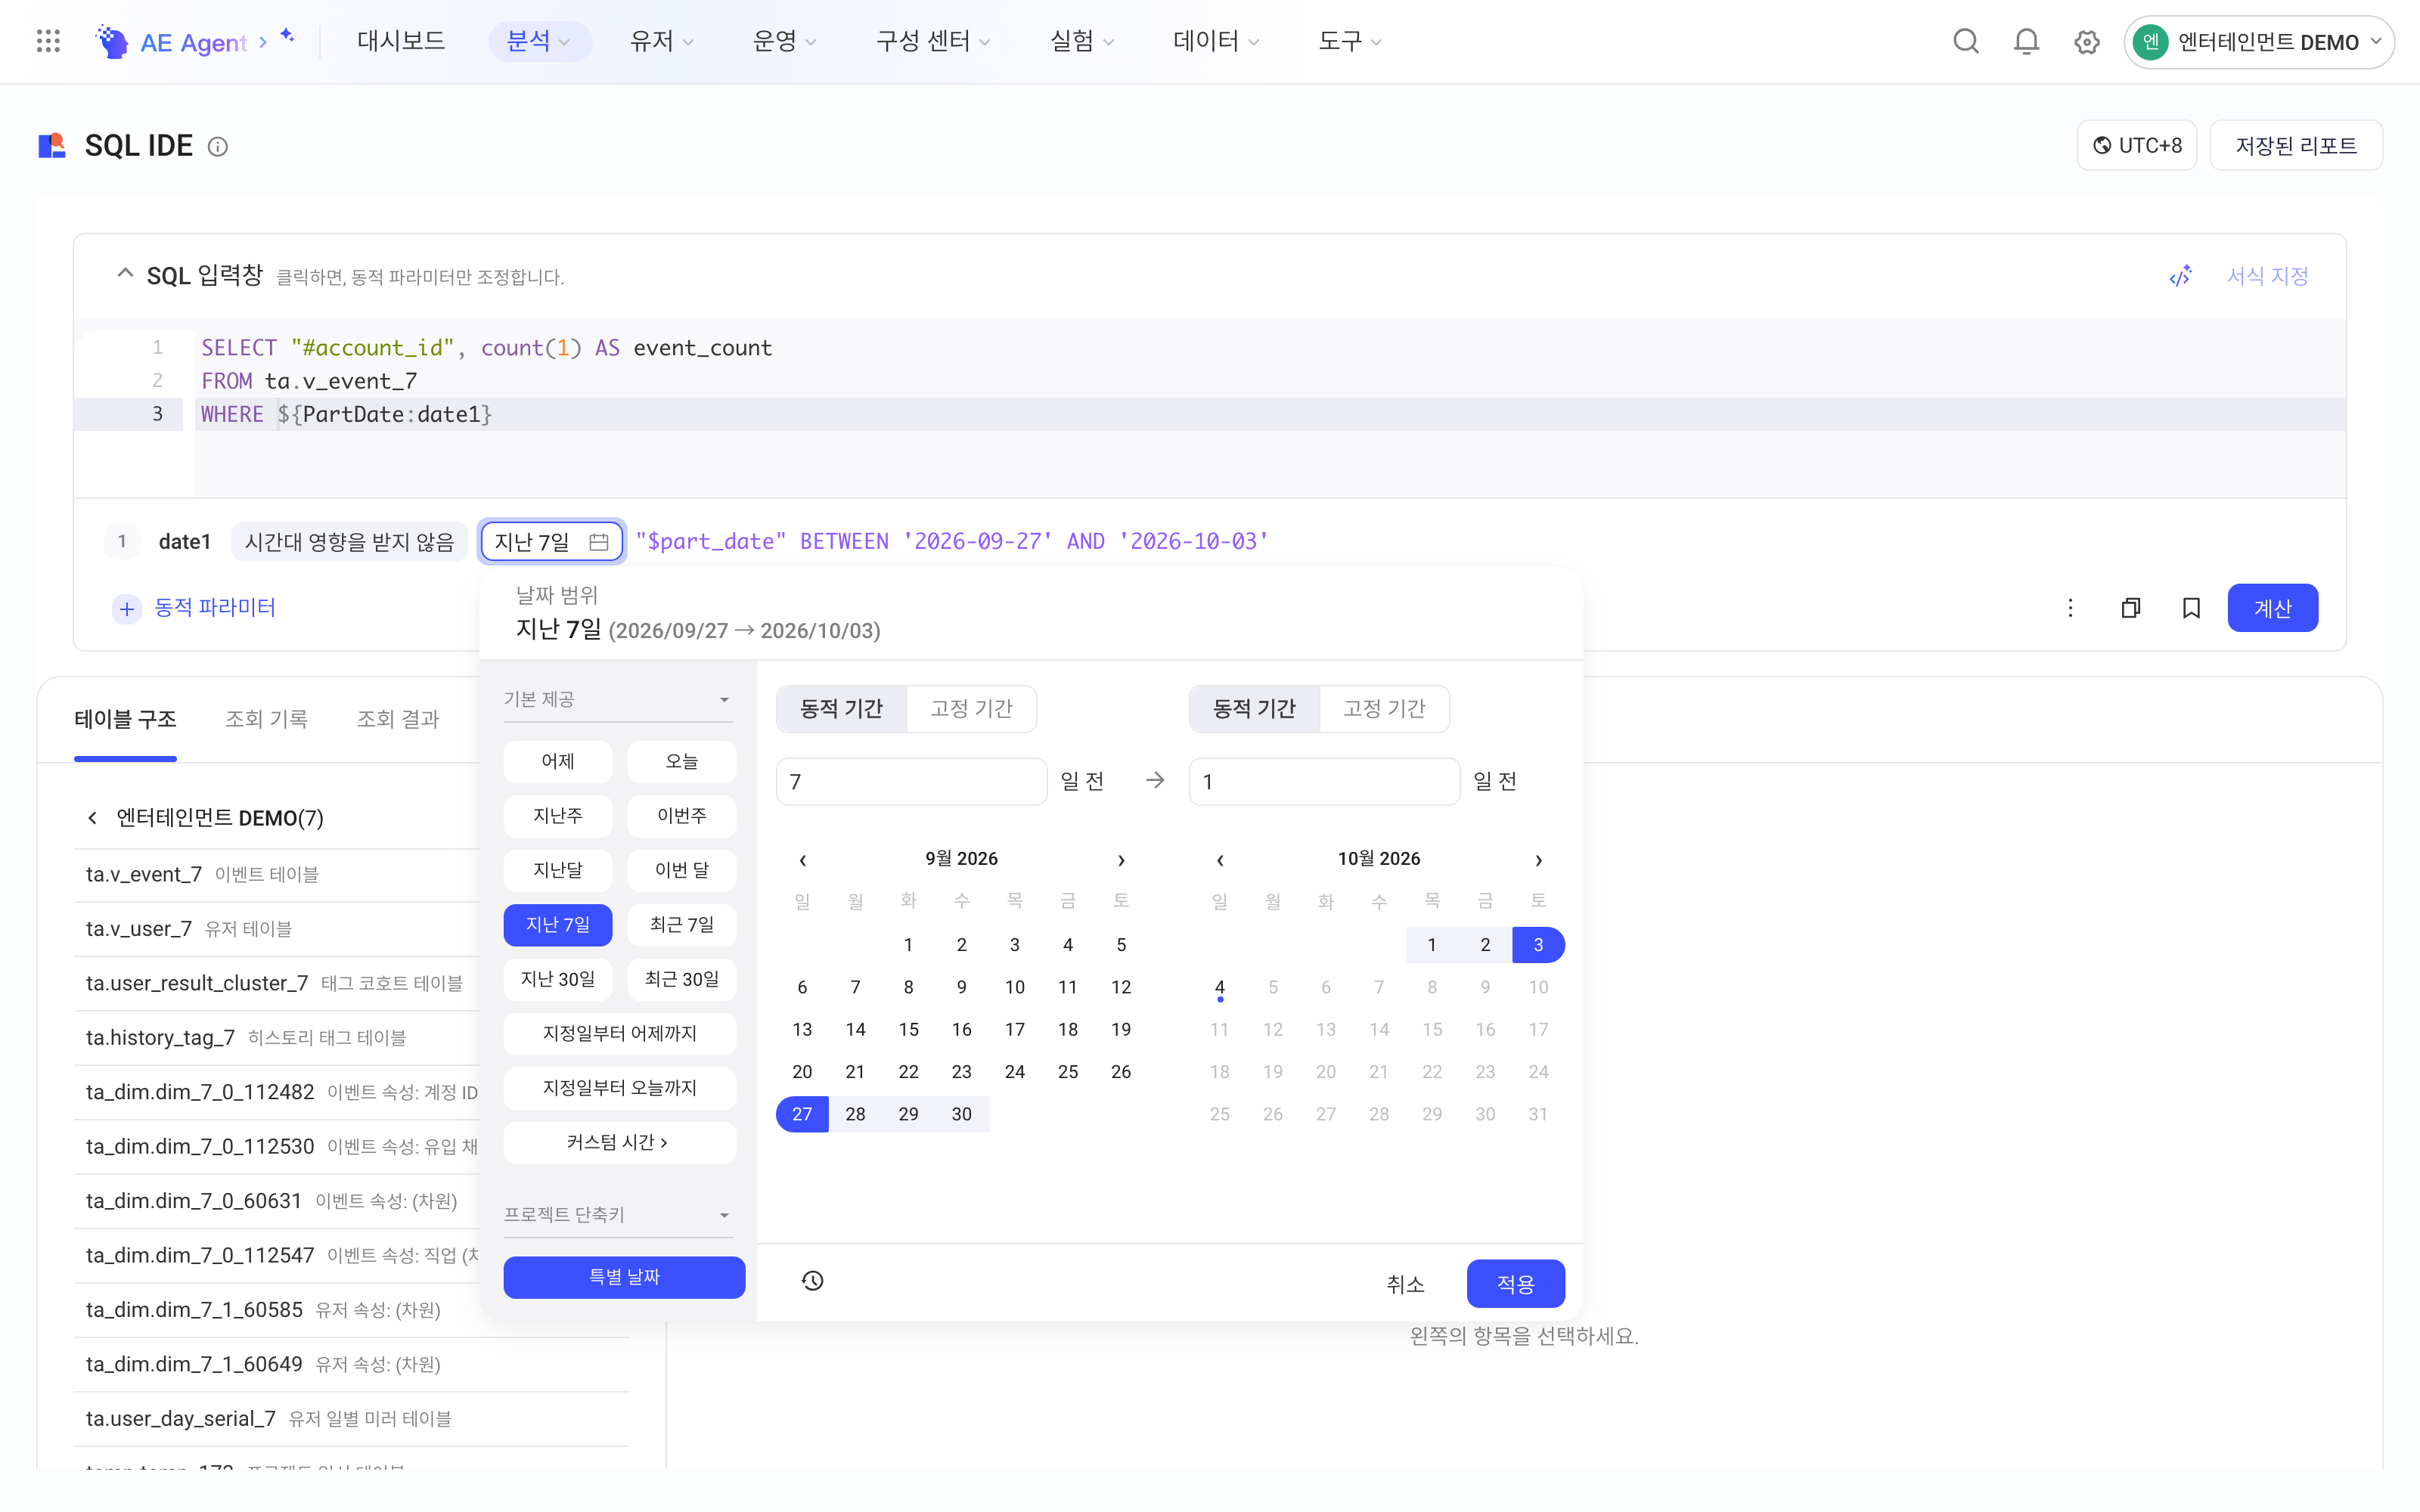Open the 엔터테인먼트 DEMO project dropdown
The image size is (2420, 1512).
point(2259,42)
